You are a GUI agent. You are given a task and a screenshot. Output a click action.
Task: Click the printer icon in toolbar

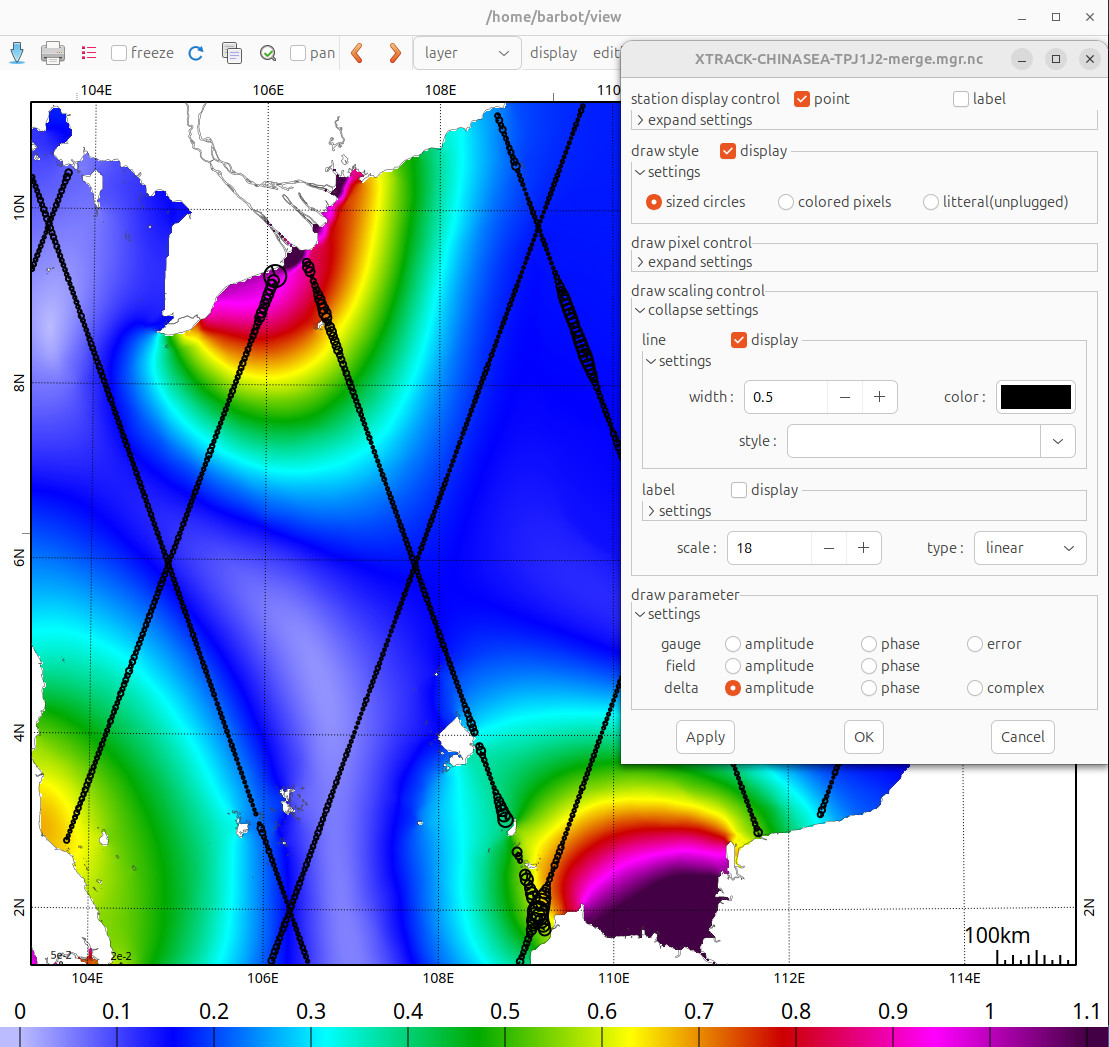tap(53, 53)
